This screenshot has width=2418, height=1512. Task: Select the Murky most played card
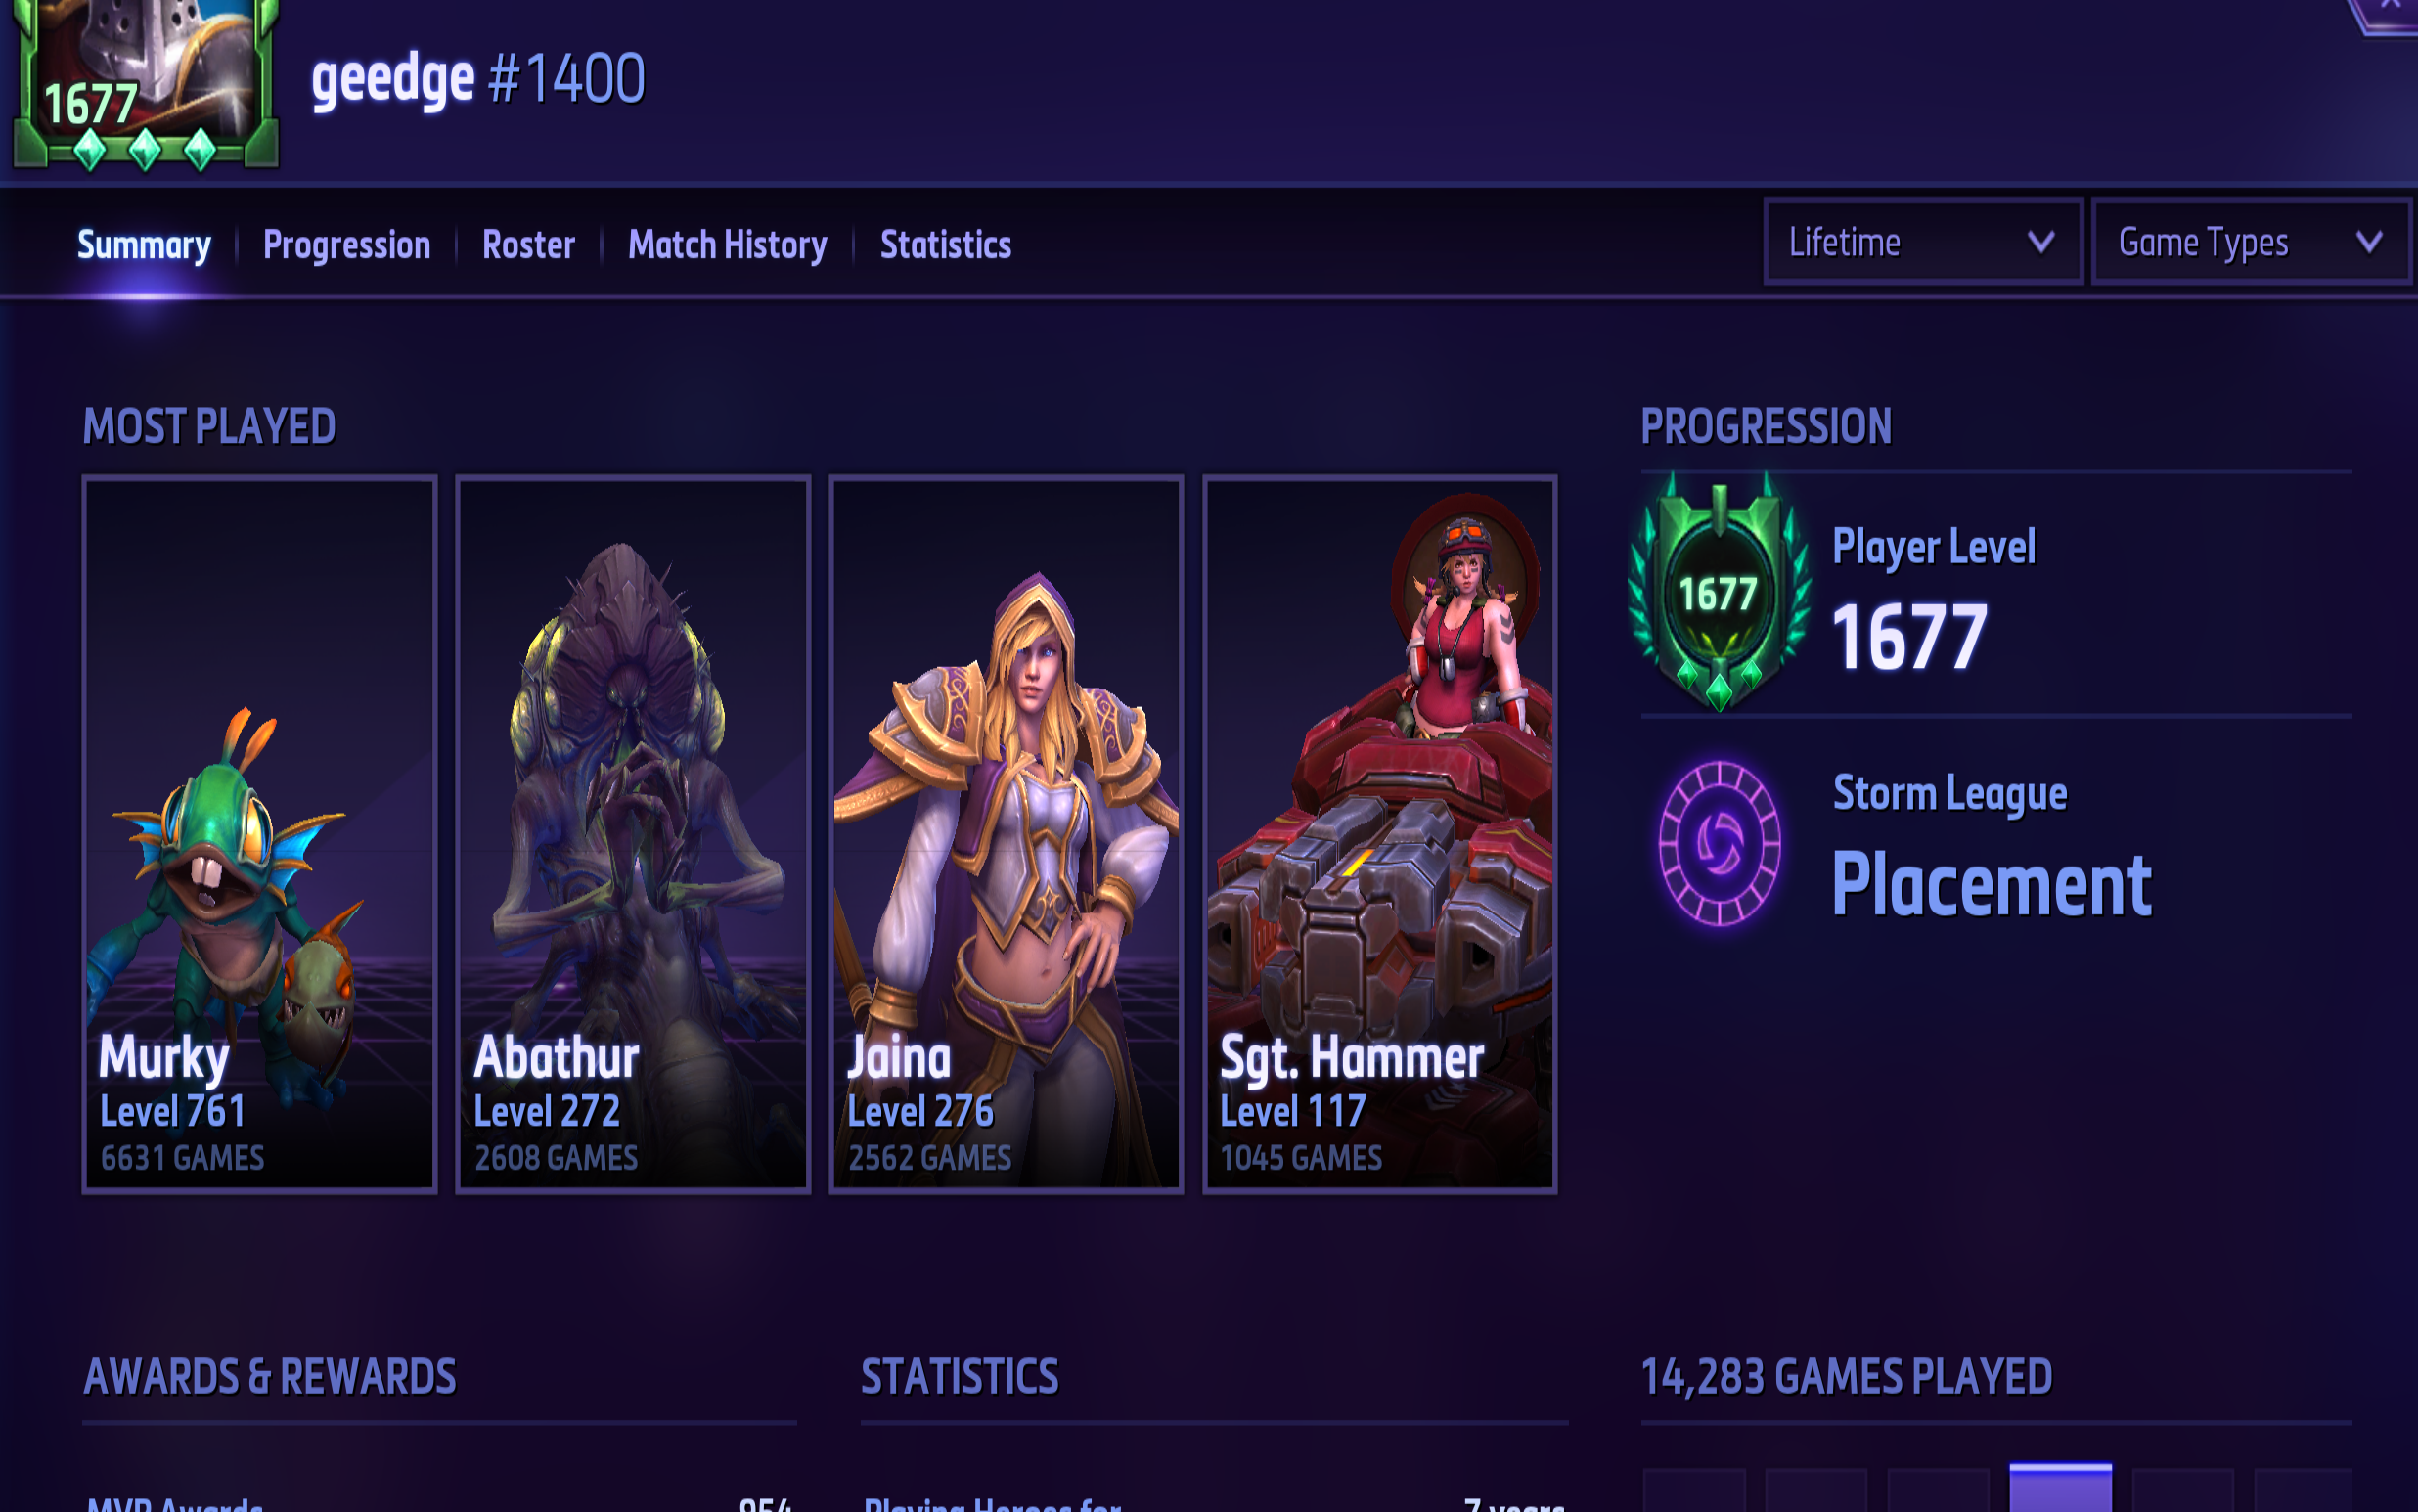(x=259, y=834)
